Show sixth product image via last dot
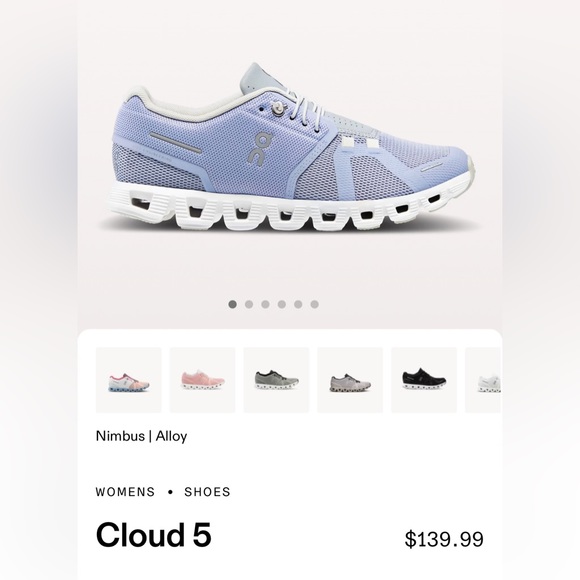 pos(314,304)
